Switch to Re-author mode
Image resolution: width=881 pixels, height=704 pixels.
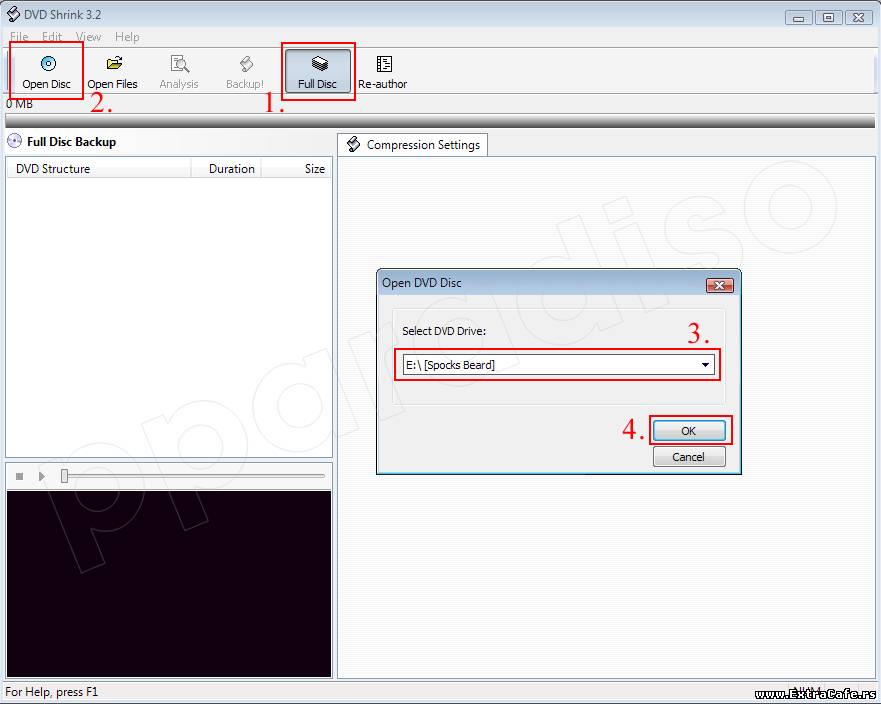383,71
